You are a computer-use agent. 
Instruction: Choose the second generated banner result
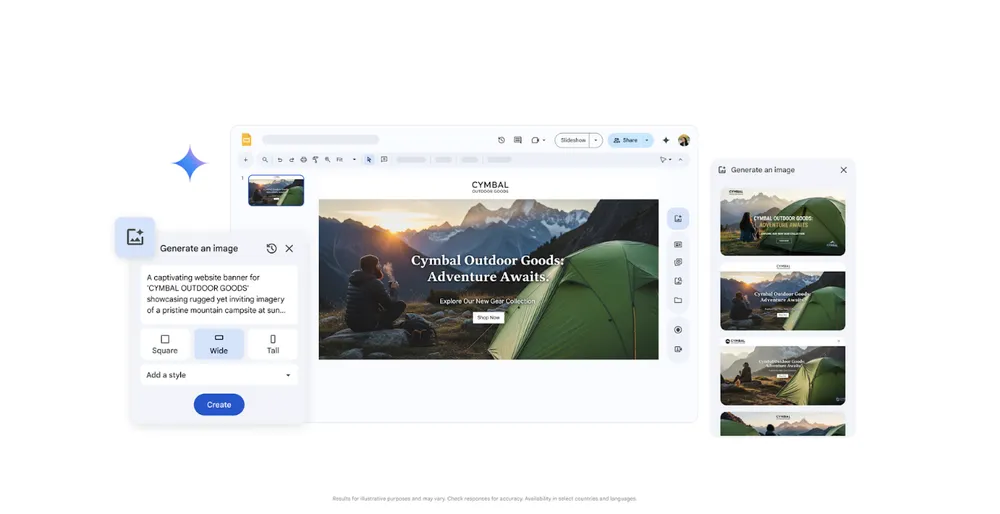tap(783, 297)
